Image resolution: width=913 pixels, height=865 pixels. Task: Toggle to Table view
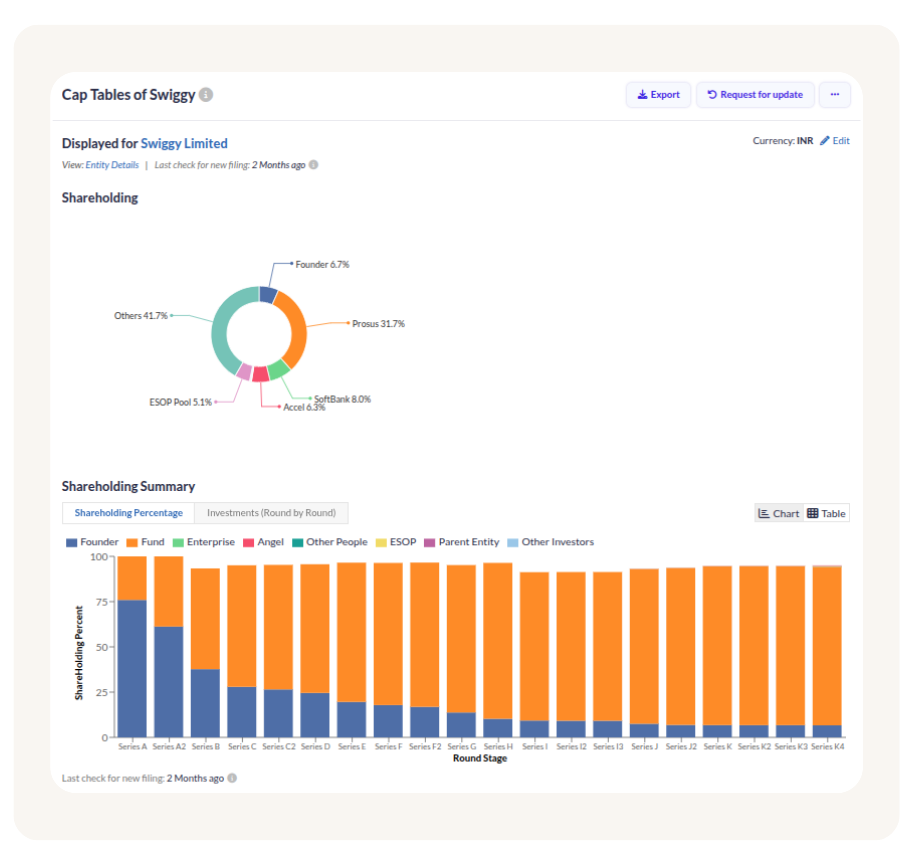coord(826,513)
